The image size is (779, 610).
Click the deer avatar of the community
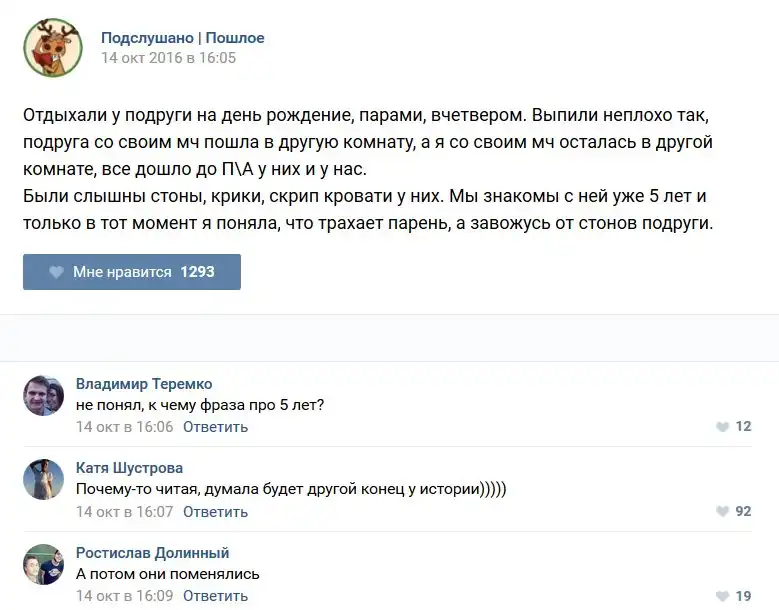52,47
